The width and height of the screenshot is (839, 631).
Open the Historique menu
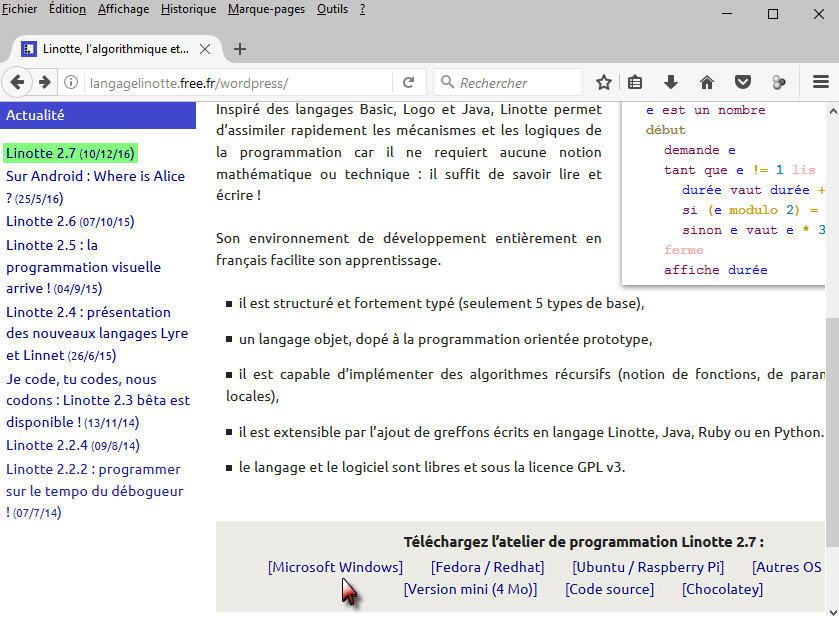[188, 9]
